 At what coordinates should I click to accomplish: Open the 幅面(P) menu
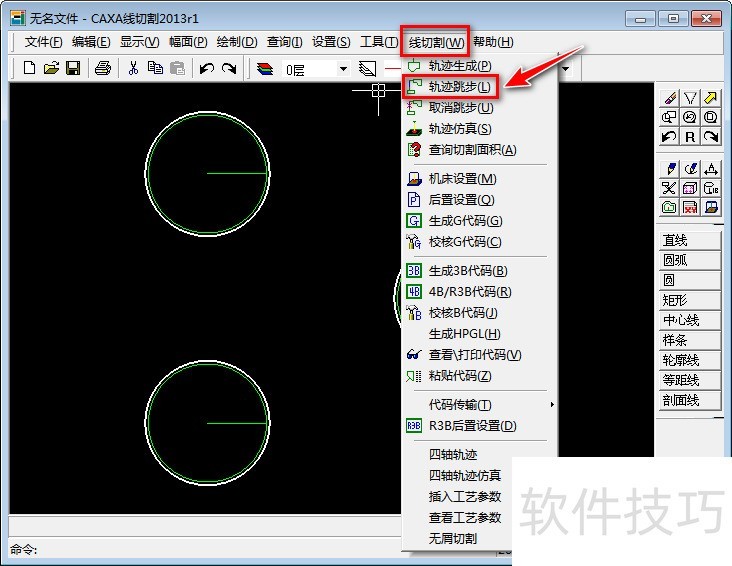188,42
